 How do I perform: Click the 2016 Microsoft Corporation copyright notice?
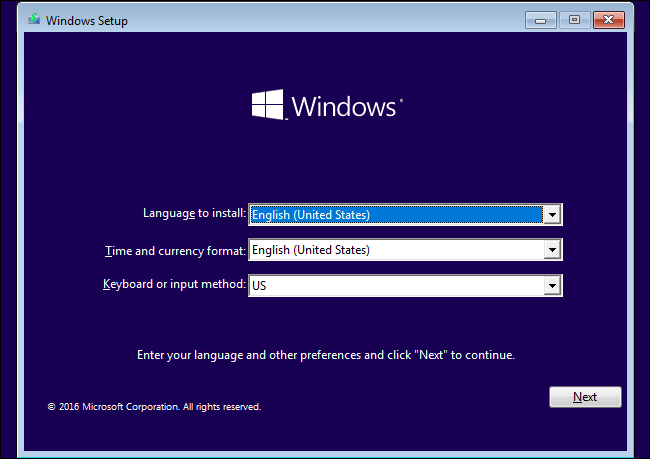point(154,407)
